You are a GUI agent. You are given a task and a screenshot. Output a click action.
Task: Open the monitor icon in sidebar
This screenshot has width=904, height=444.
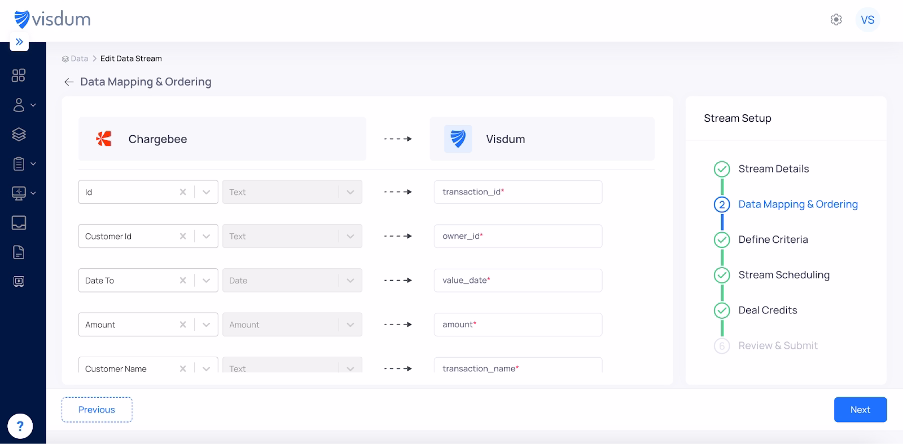click(19, 193)
